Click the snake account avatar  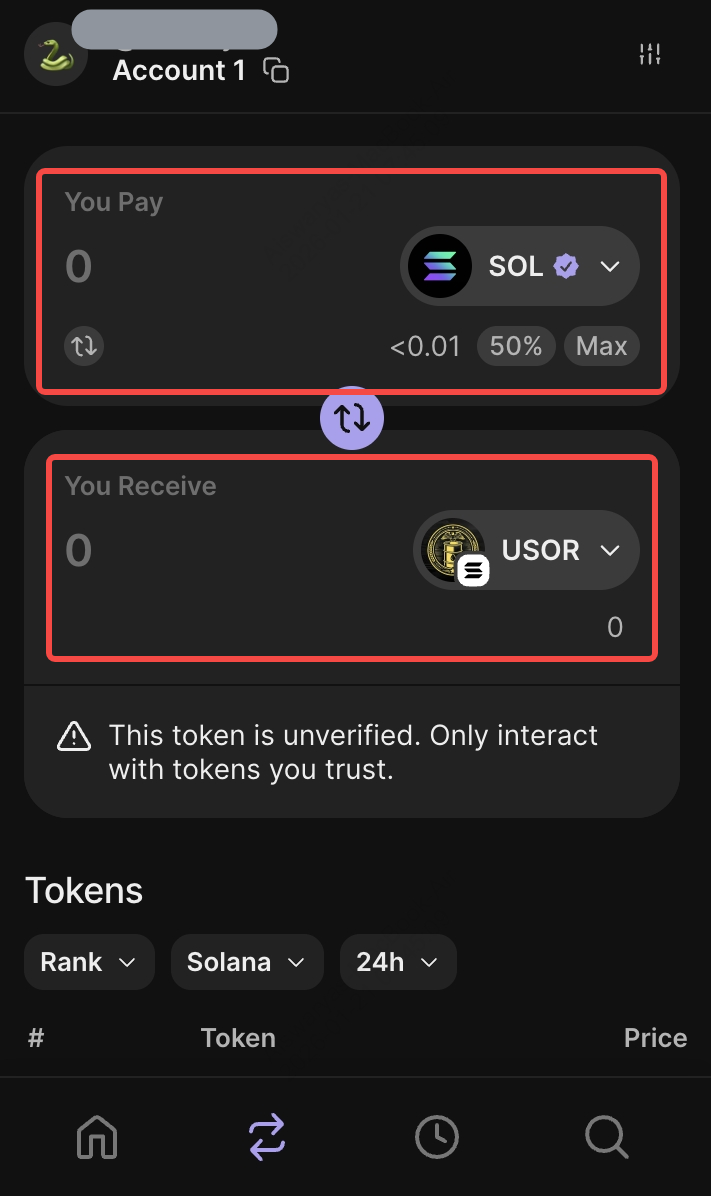[x=56, y=54]
